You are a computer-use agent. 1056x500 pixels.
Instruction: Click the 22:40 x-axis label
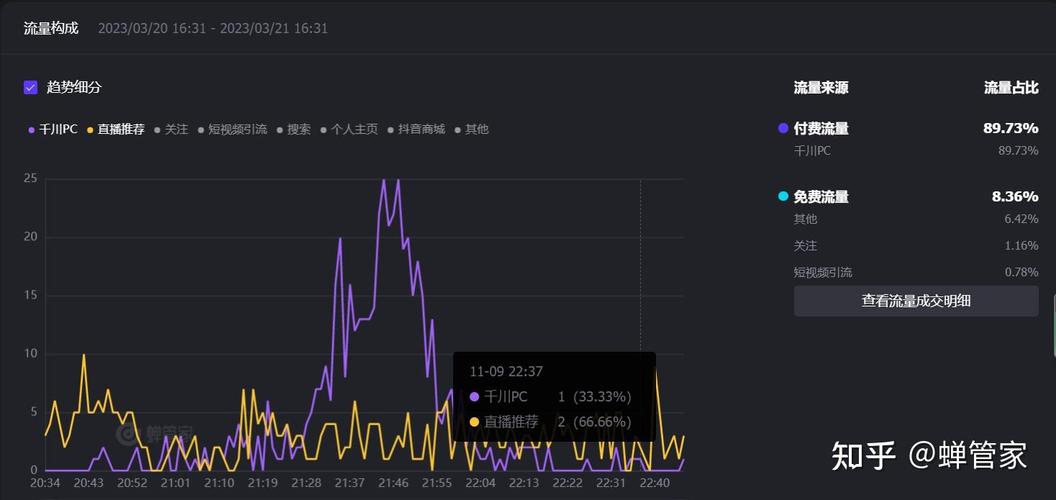654,483
